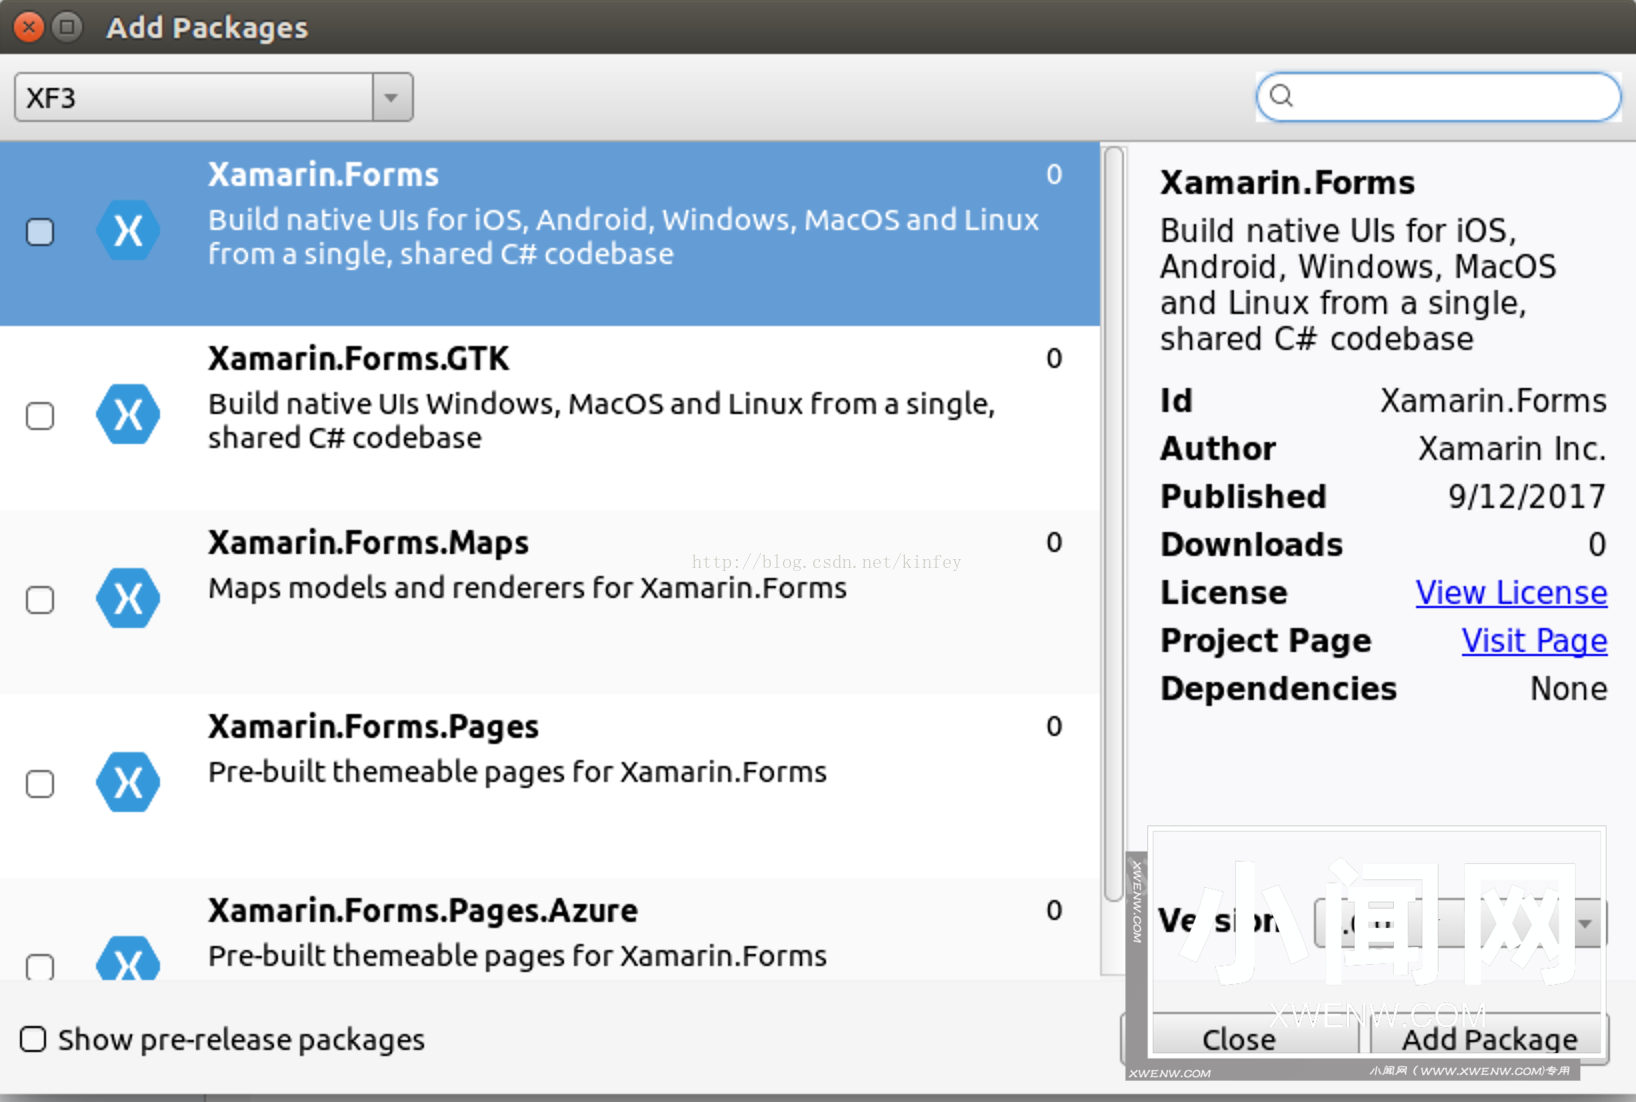Open the Visit Page project link
This screenshot has width=1636, height=1102.
(x=1534, y=641)
